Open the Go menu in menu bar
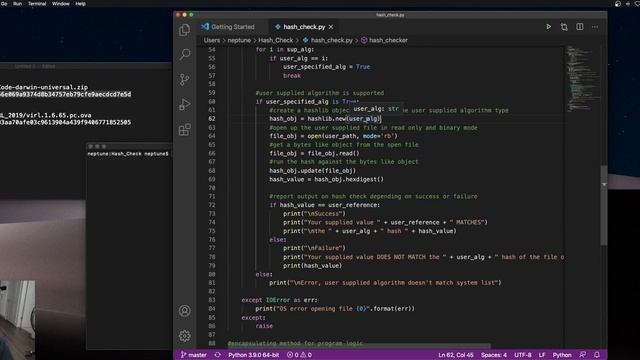Viewport: 640px width, 360px height. coord(4,4)
